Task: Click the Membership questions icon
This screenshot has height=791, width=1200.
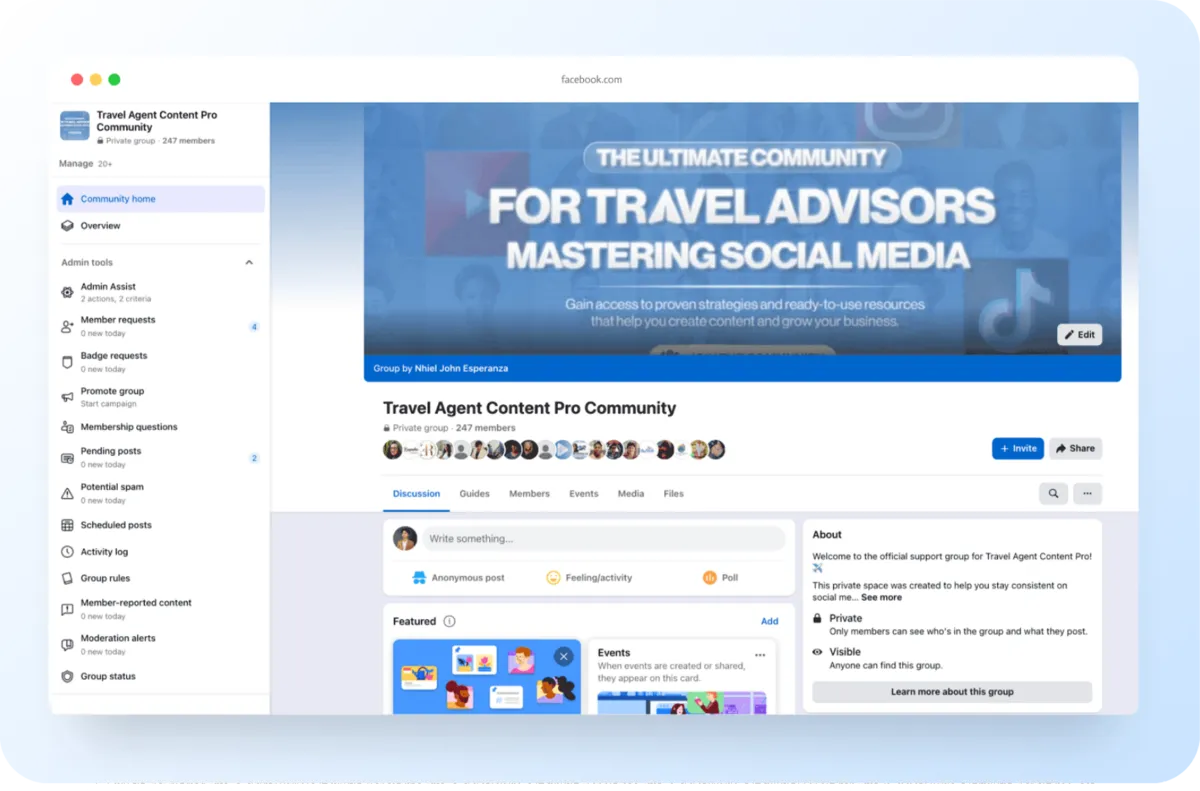Action: tap(67, 427)
